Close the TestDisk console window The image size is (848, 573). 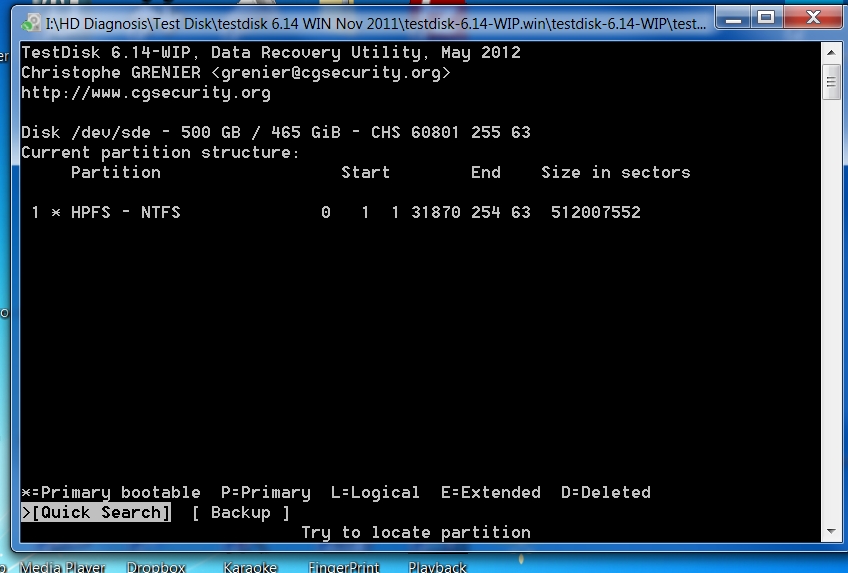[813, 19]
